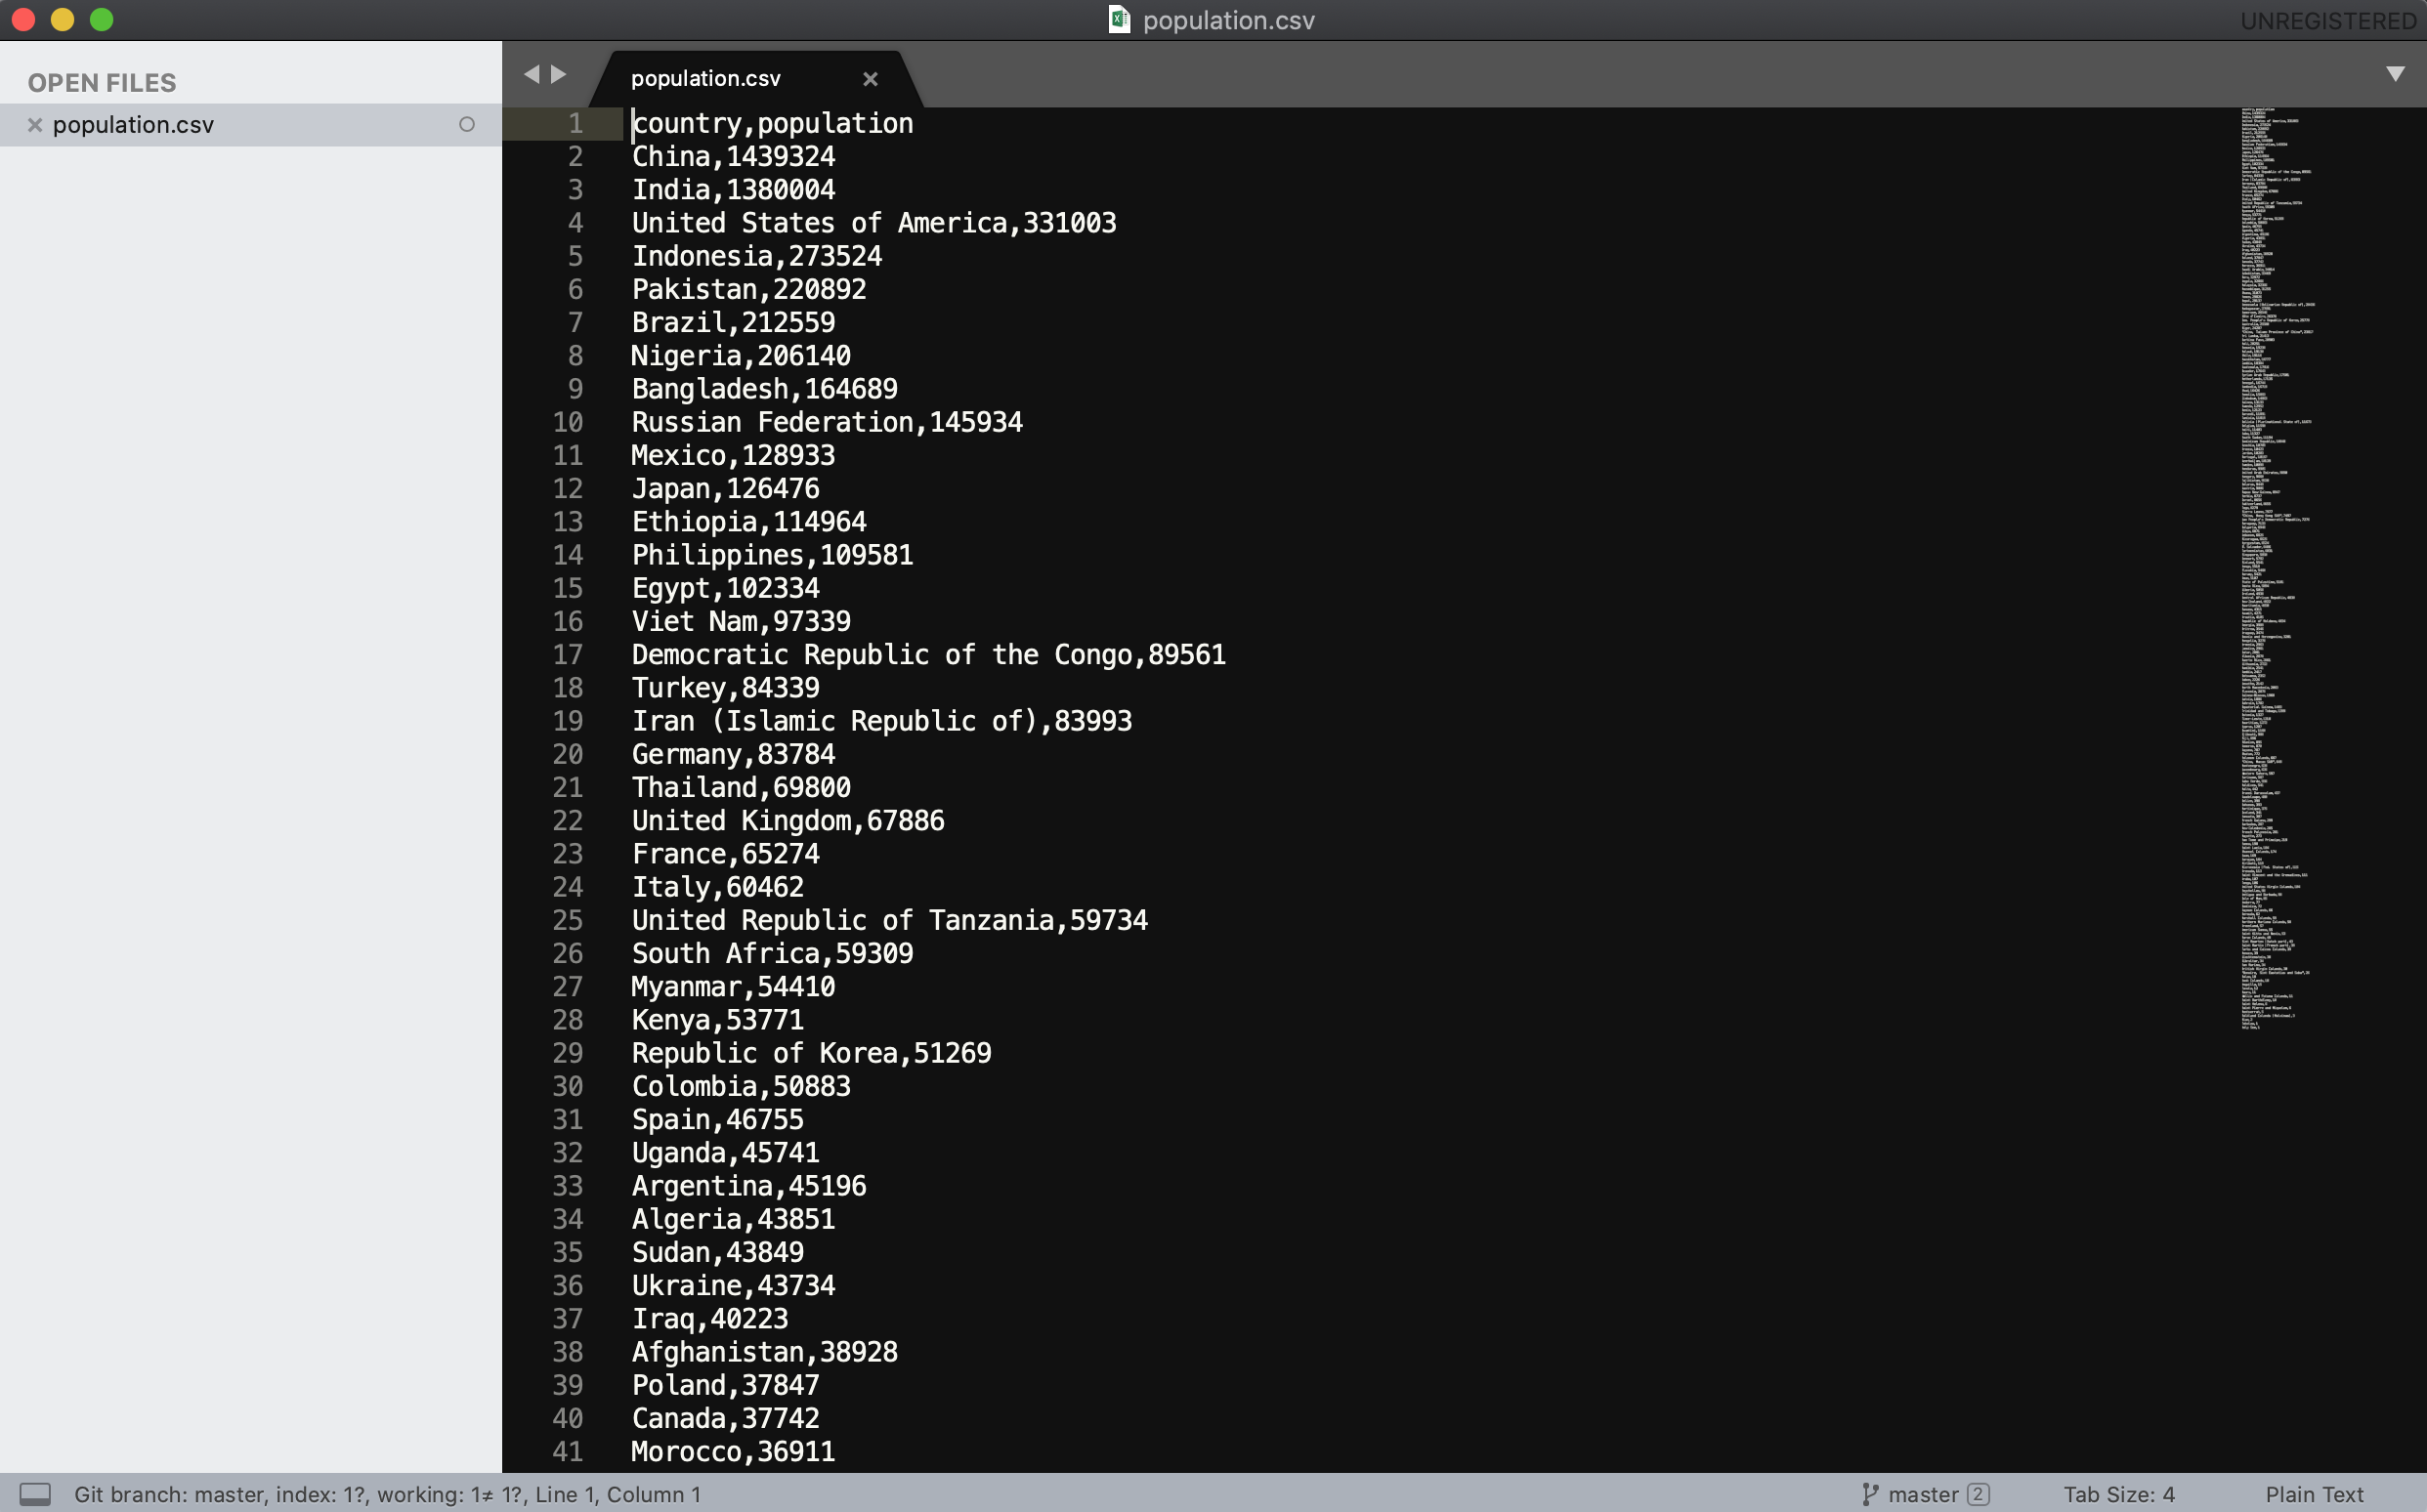The image size is (2427, 1512).
Task: Open the Tab Size: 4 menu
Action: [x=2119, y=1494]
